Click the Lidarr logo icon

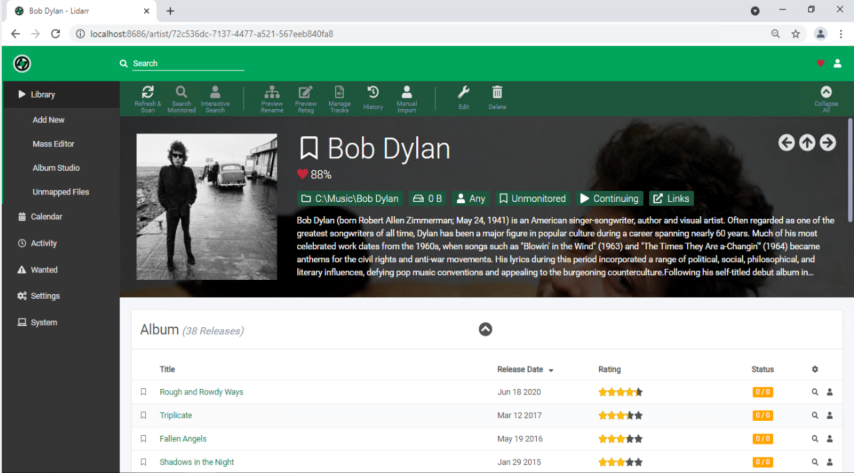tap(22, 64)
